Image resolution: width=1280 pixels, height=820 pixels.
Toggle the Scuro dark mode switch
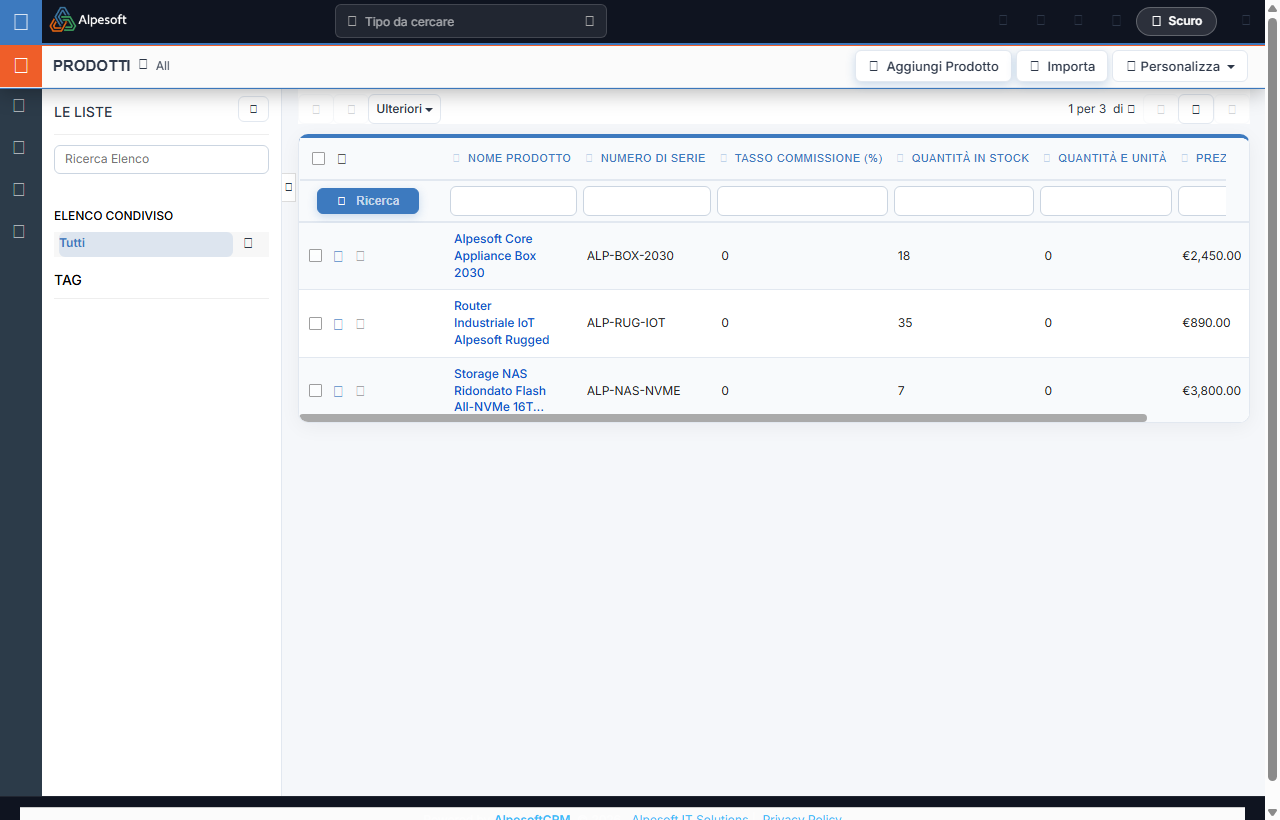(1176, 21)
